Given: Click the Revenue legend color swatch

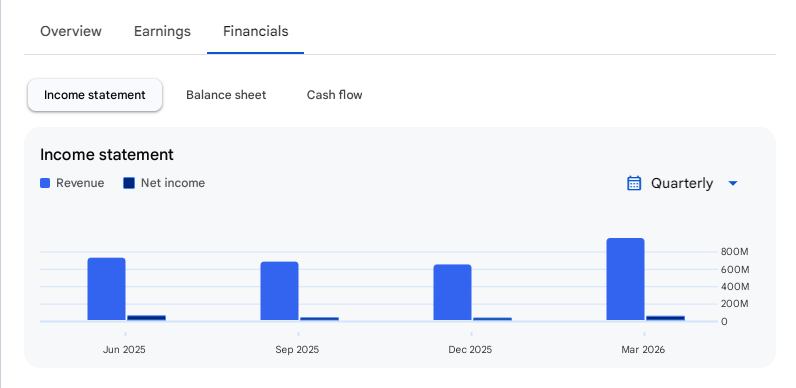Looking at the screenshot, I should [45, 183].
